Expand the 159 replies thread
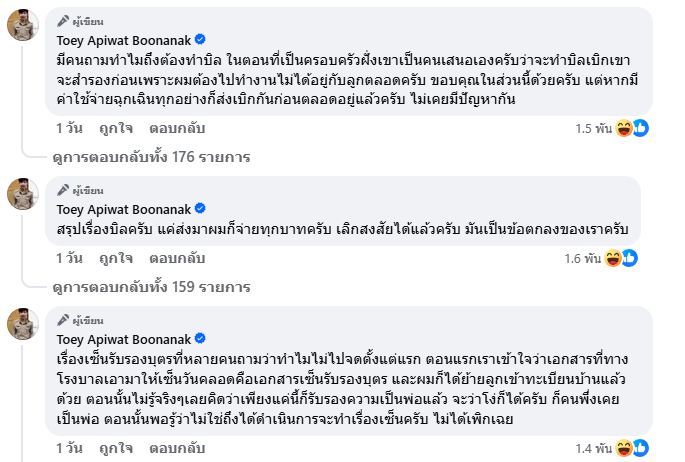This screenshot has height=462, width=685. 150,287
